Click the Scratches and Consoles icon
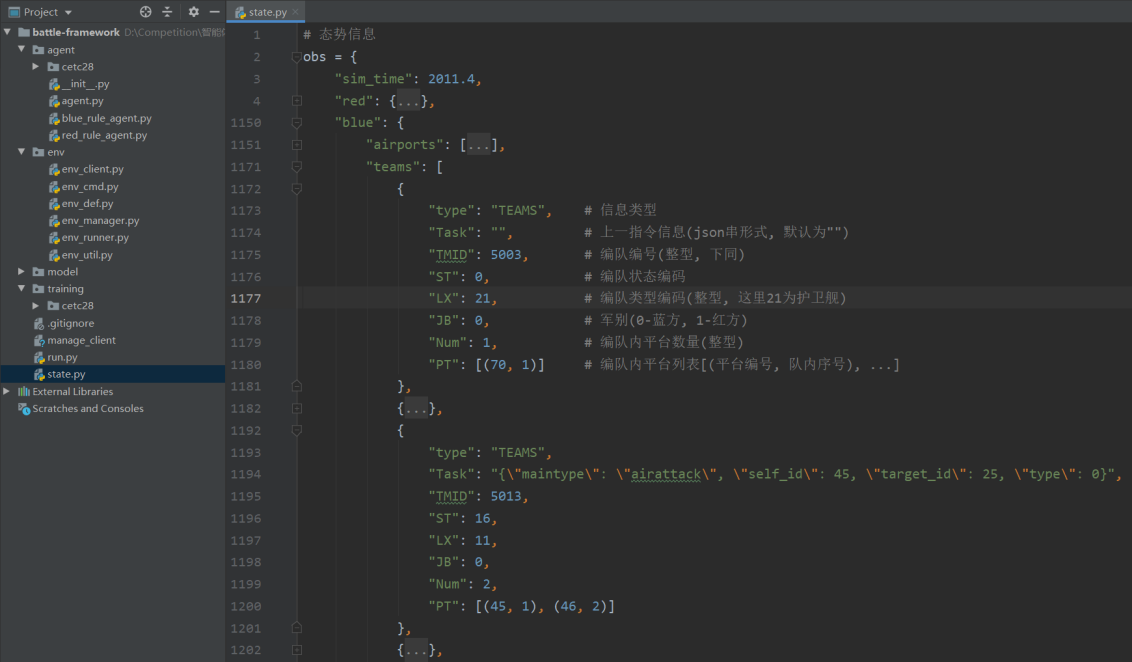This screenshot has width=1132, height=662. click(x=24, y=409)
